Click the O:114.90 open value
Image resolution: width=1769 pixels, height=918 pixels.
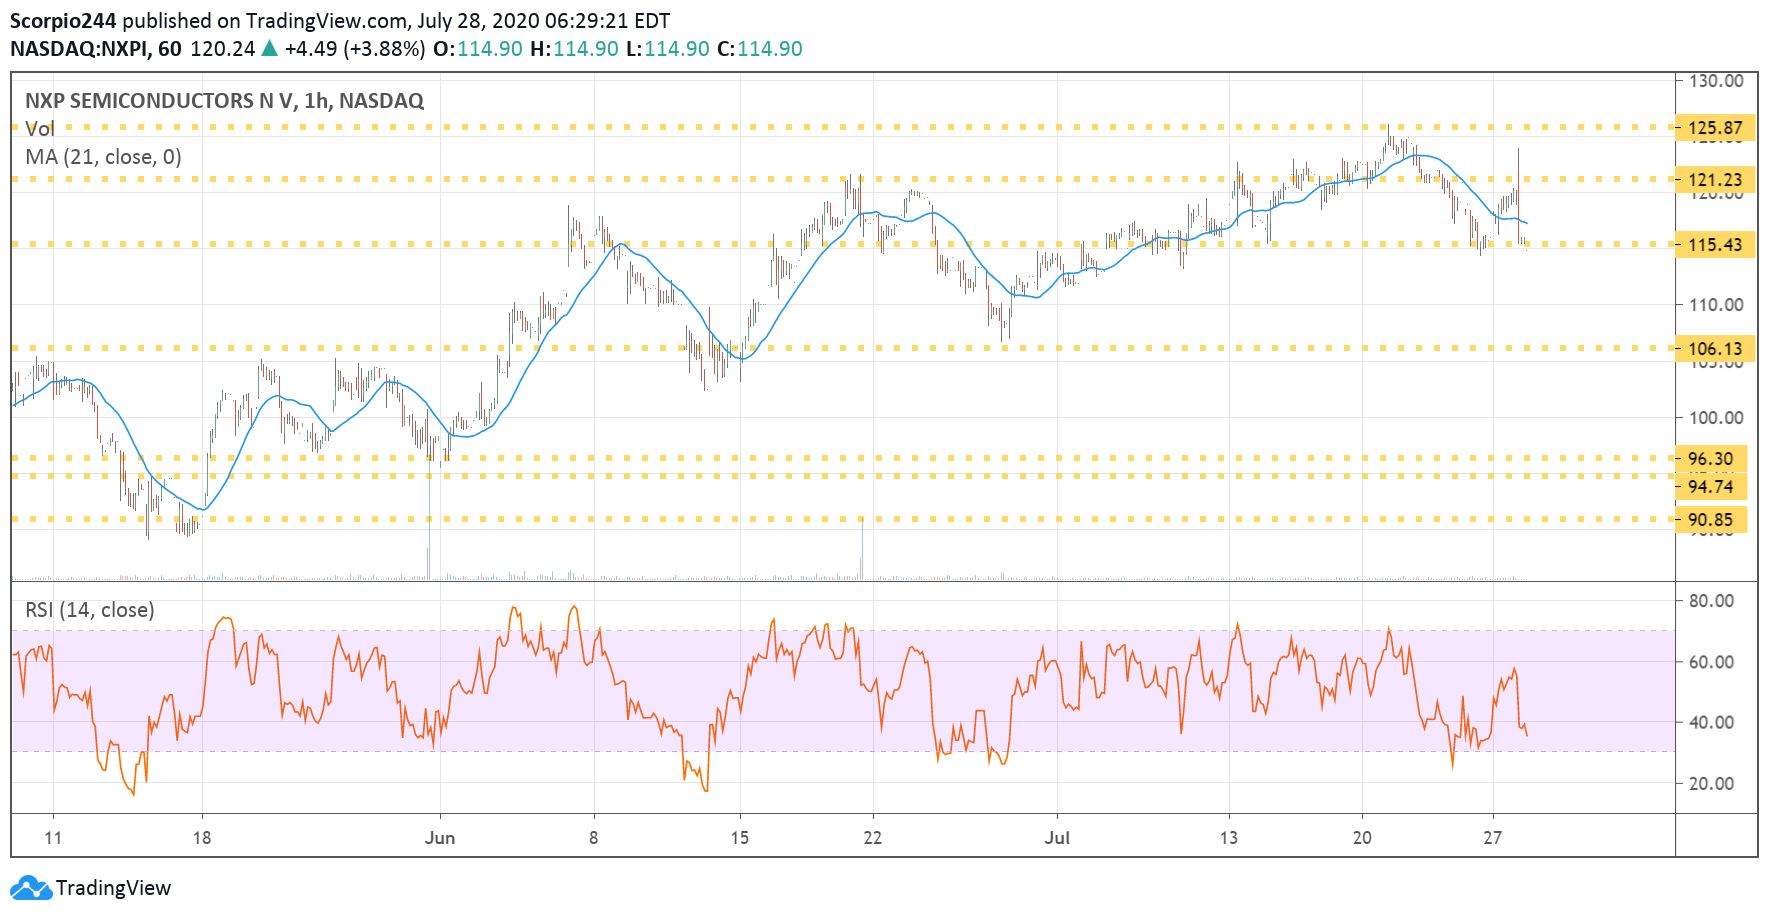[478, 49]
